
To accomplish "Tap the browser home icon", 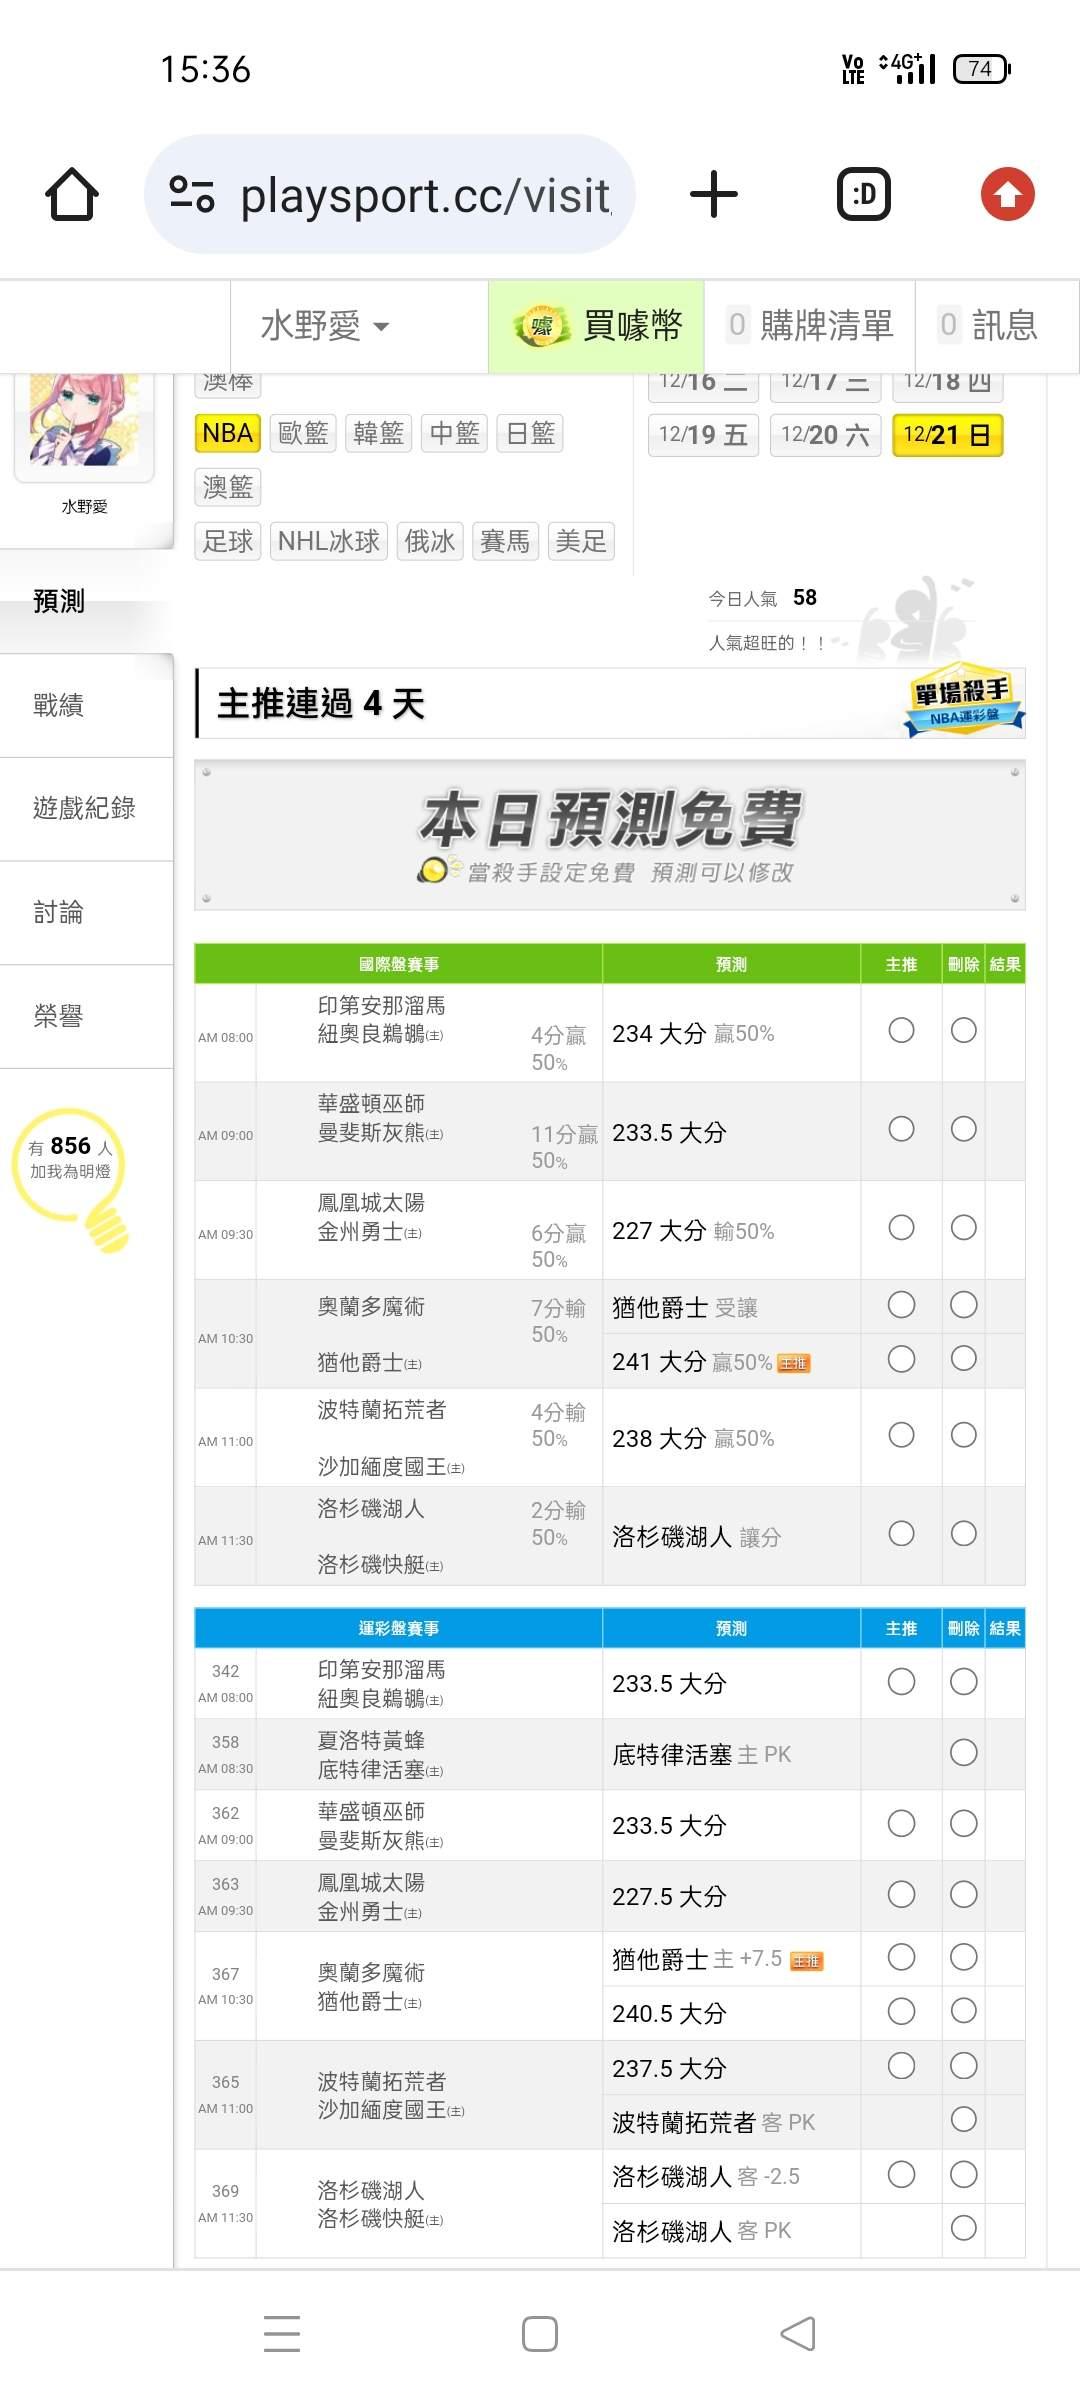I will coord(72,194).
